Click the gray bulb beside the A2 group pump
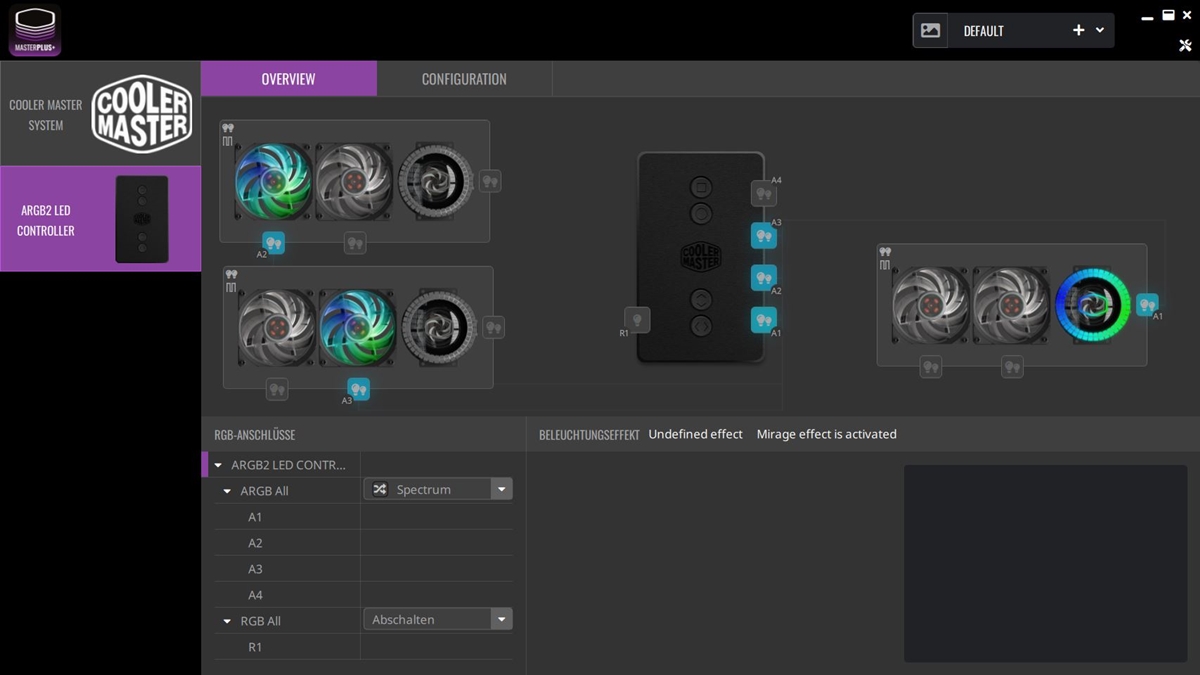This screenshot has width=1200, height=675. point(490,181)
